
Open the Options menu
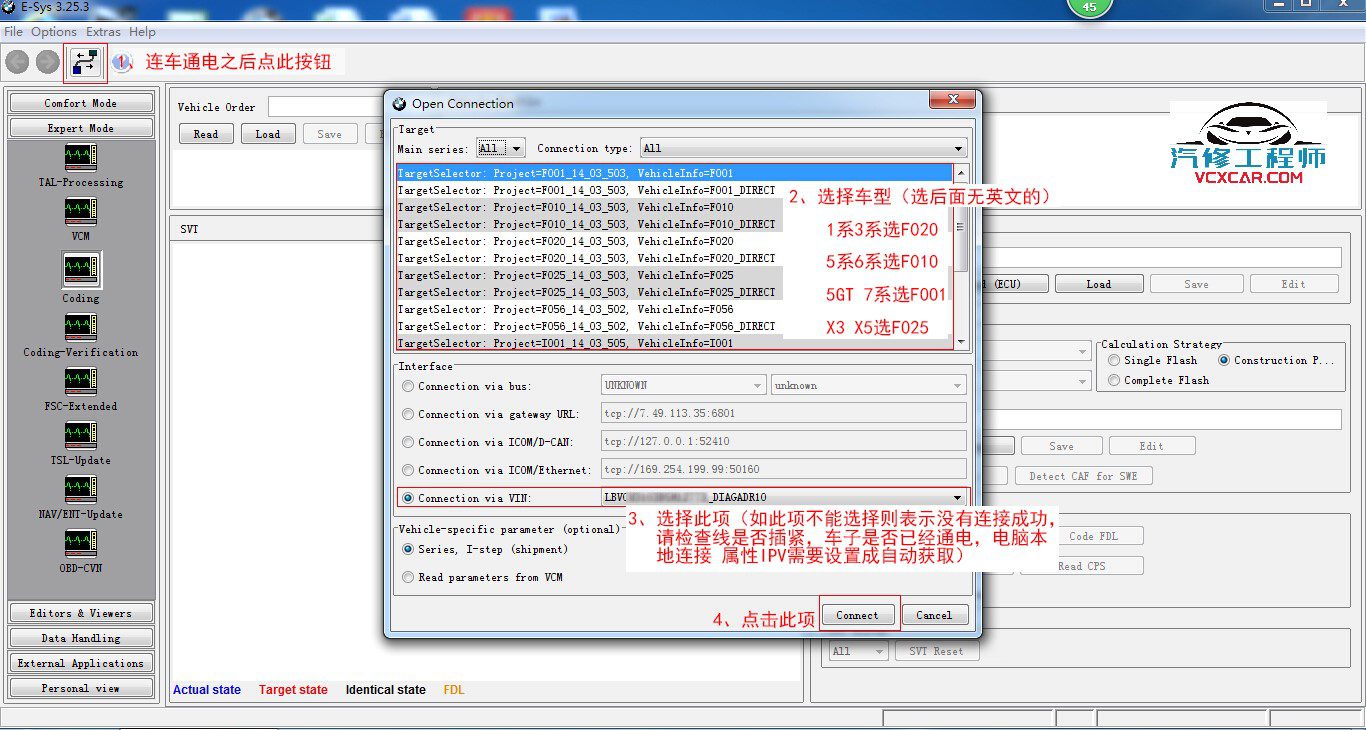54,32
